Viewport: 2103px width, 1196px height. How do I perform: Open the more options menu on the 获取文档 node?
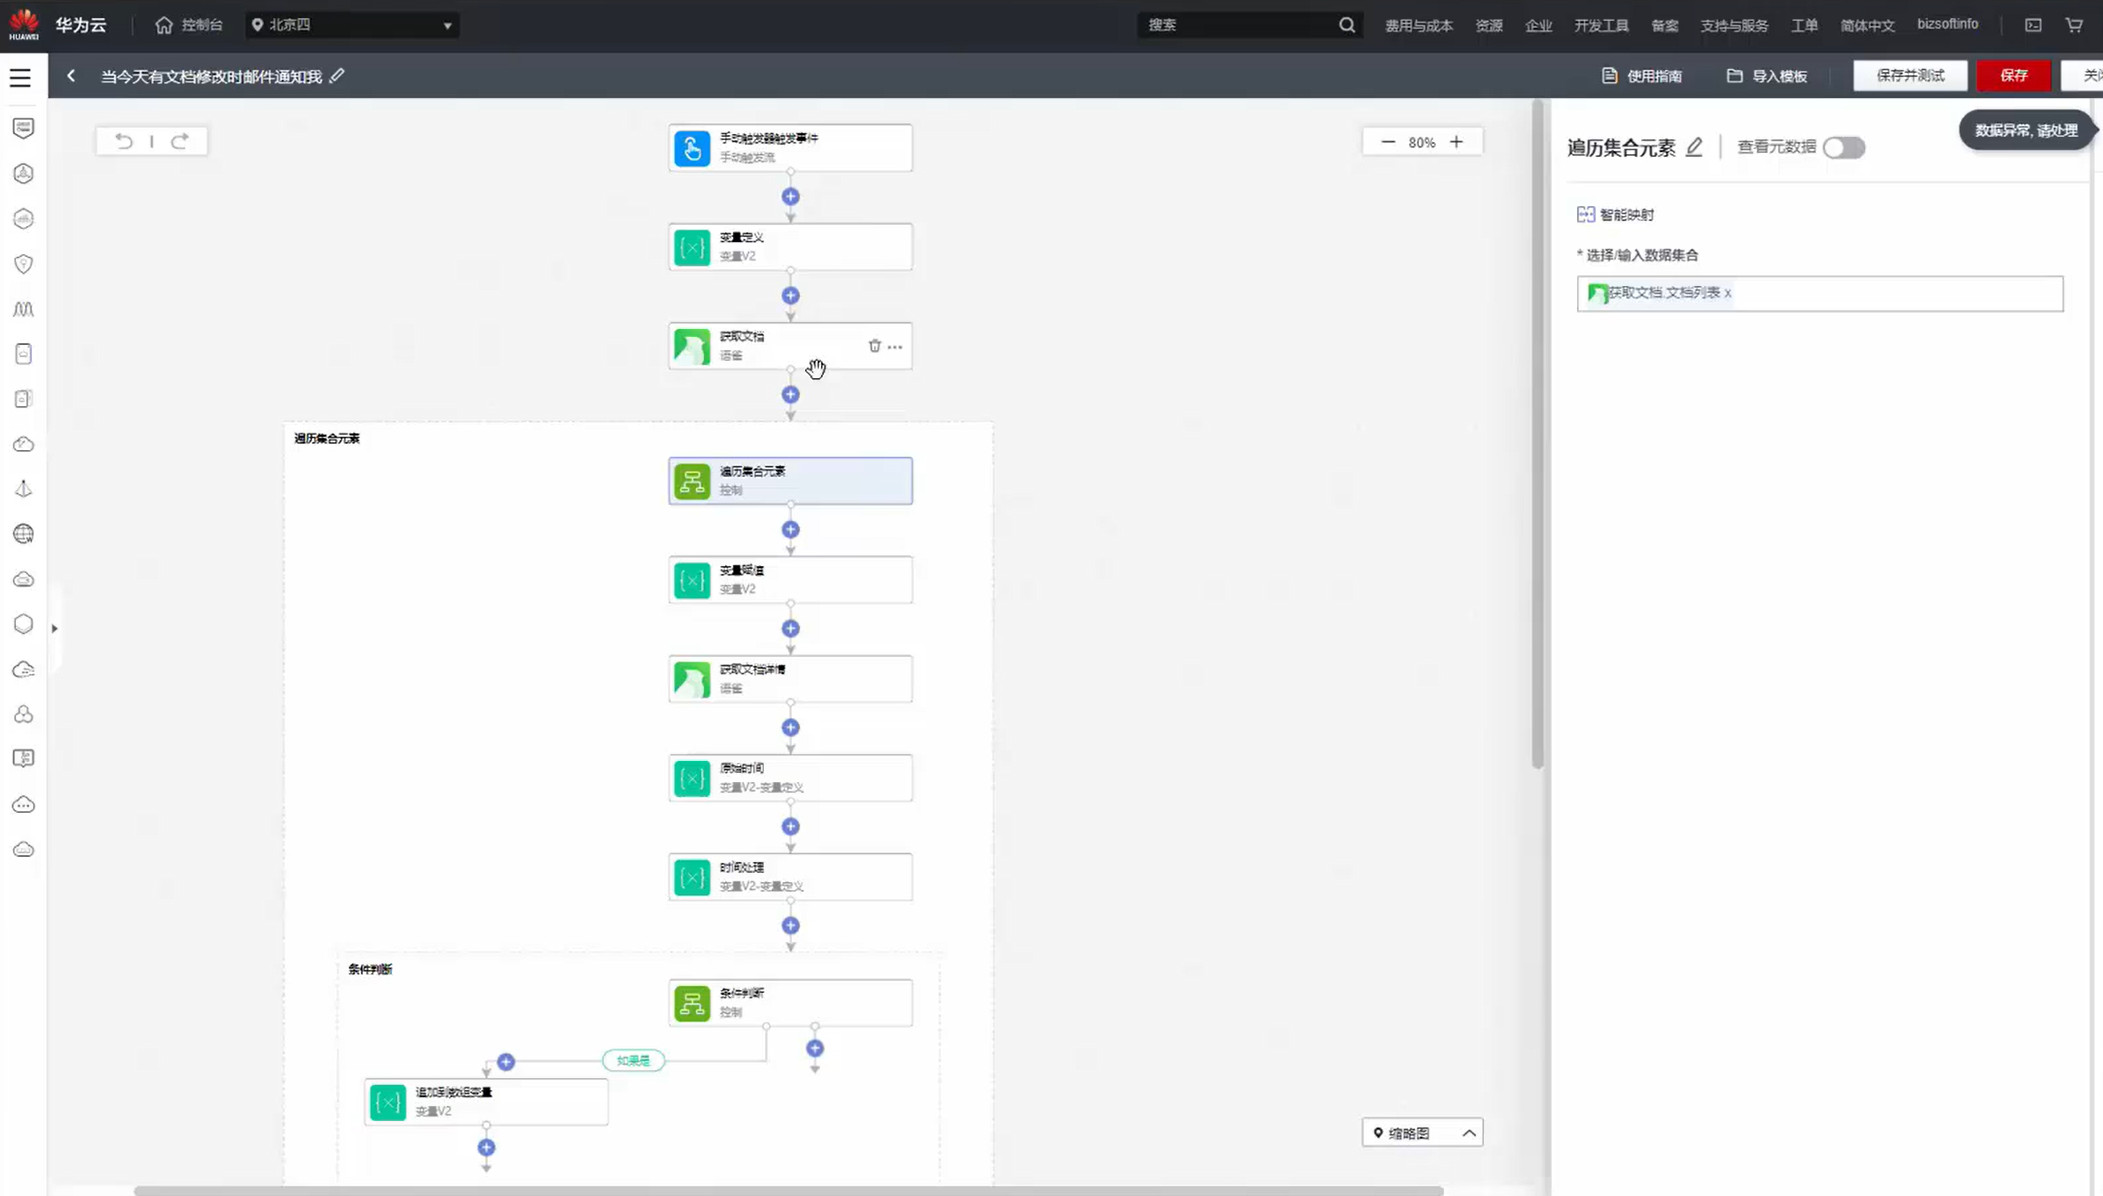pos(895,347)
